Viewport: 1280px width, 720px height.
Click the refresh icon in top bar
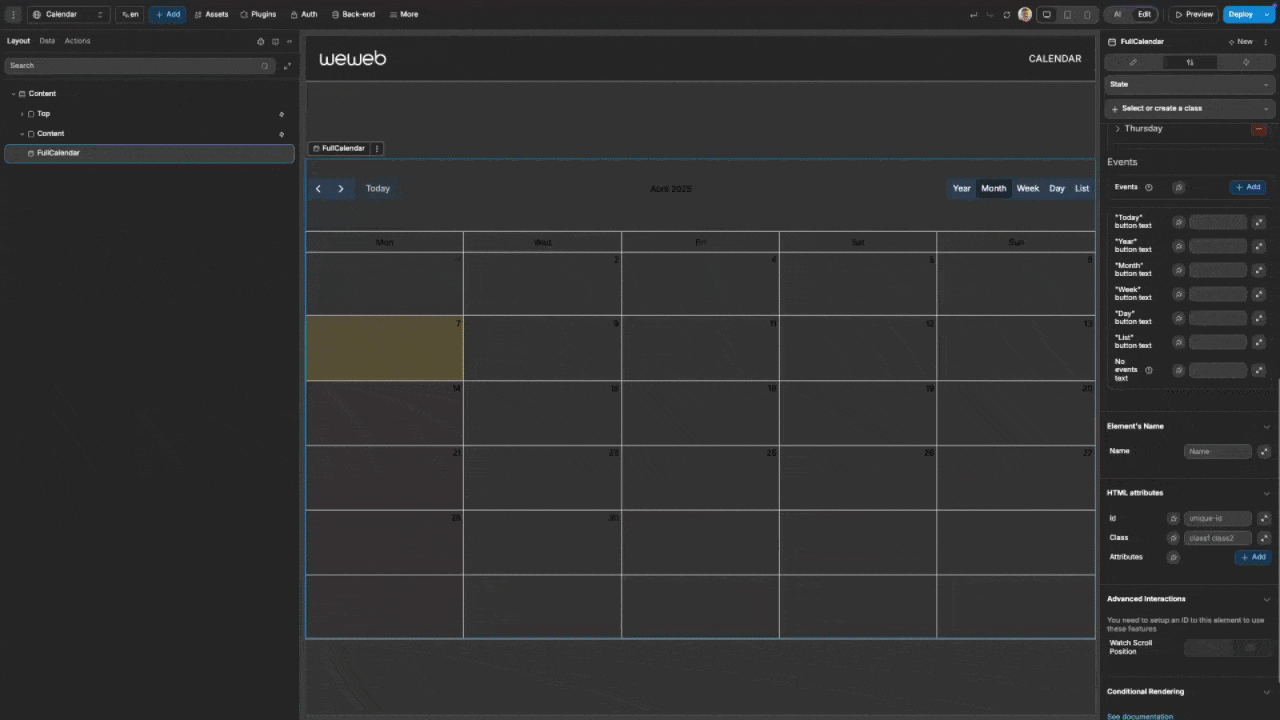coord(1006,15)
